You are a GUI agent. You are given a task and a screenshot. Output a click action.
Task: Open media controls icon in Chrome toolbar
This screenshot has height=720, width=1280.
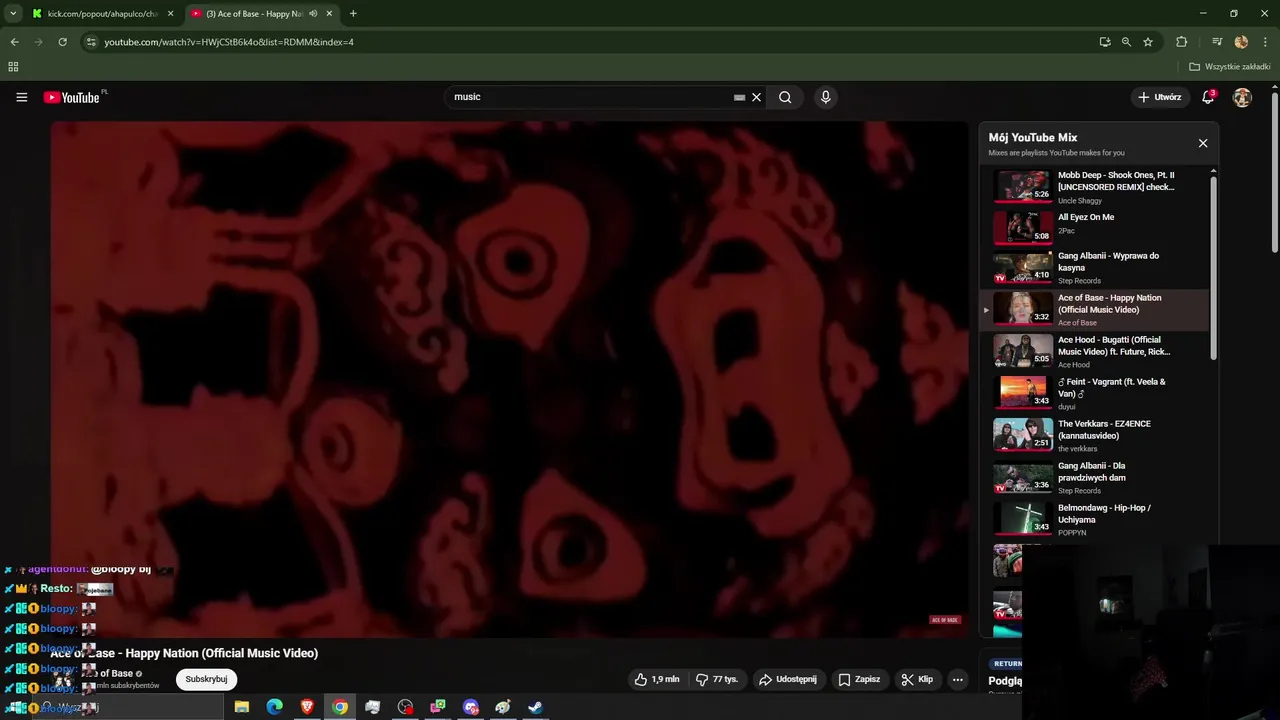[x=1217, y=42]
